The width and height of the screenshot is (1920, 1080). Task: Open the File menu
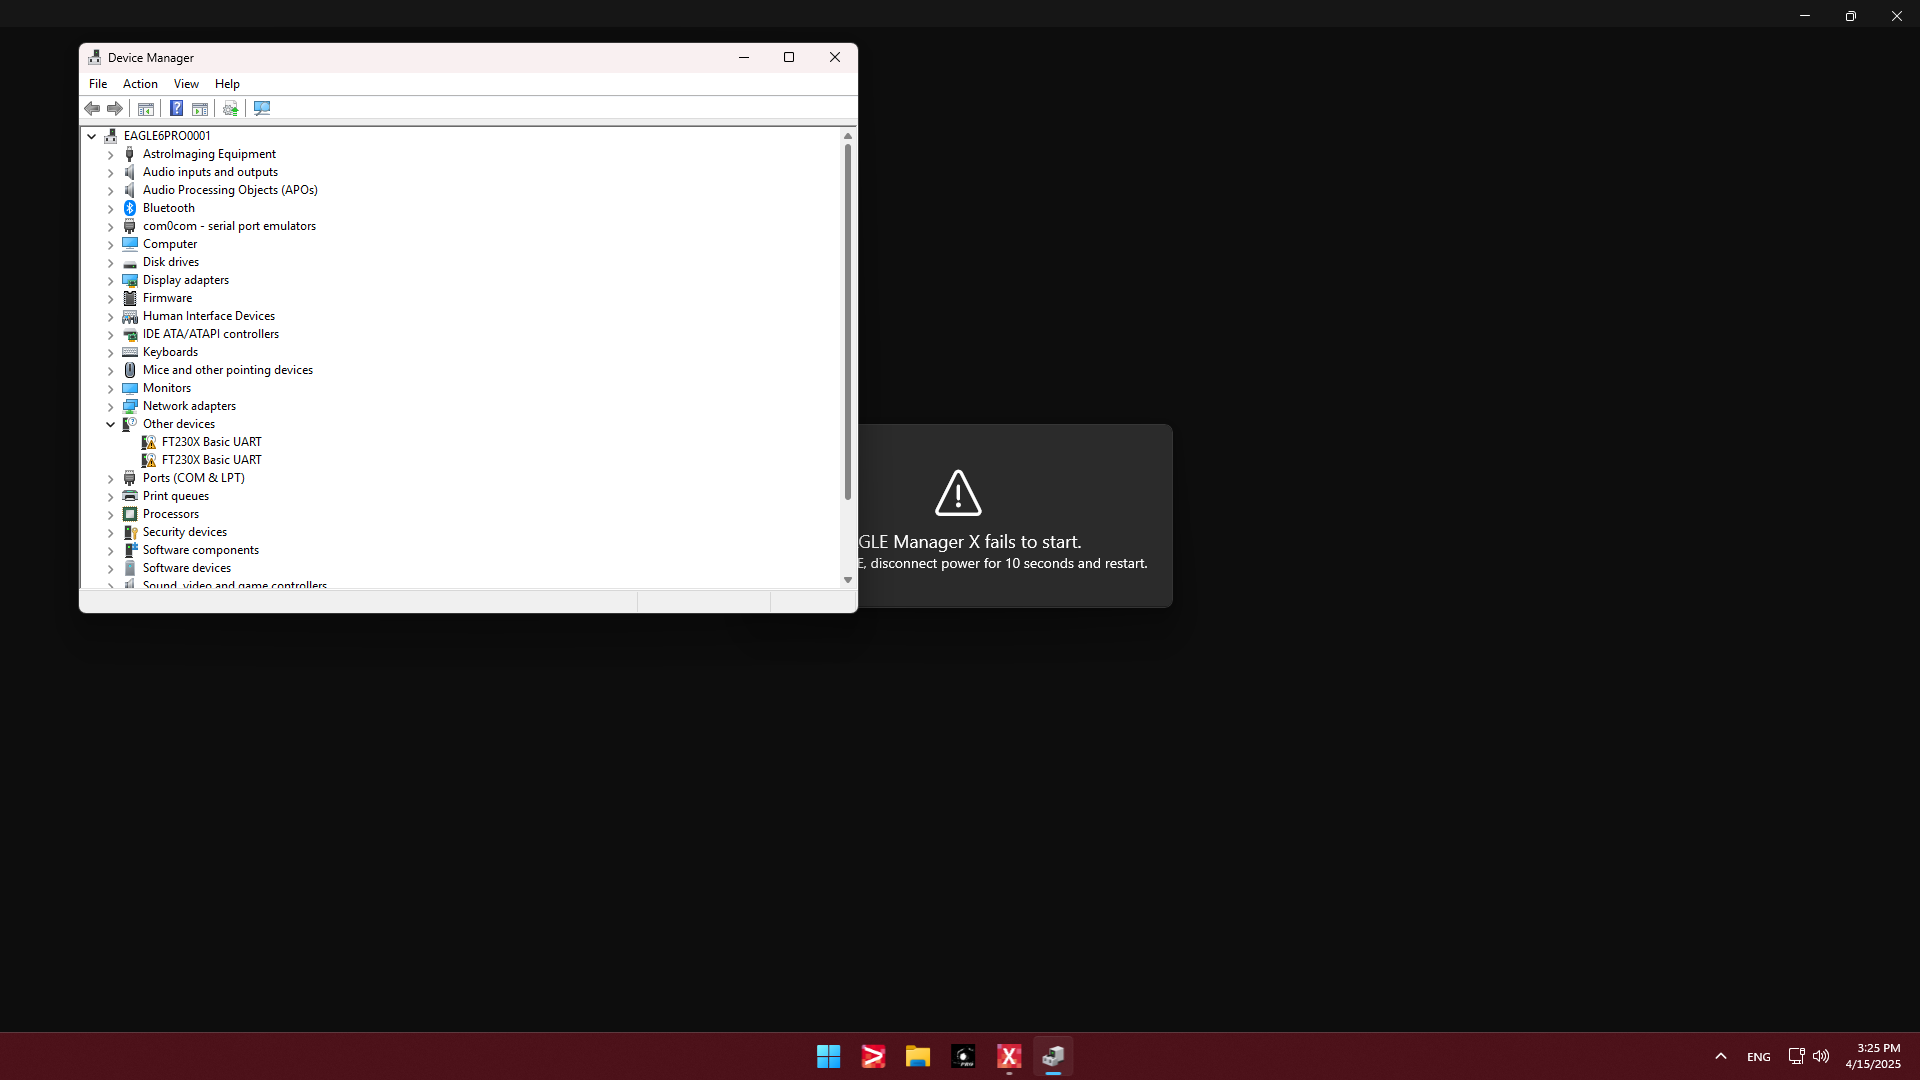click(98, 84)
